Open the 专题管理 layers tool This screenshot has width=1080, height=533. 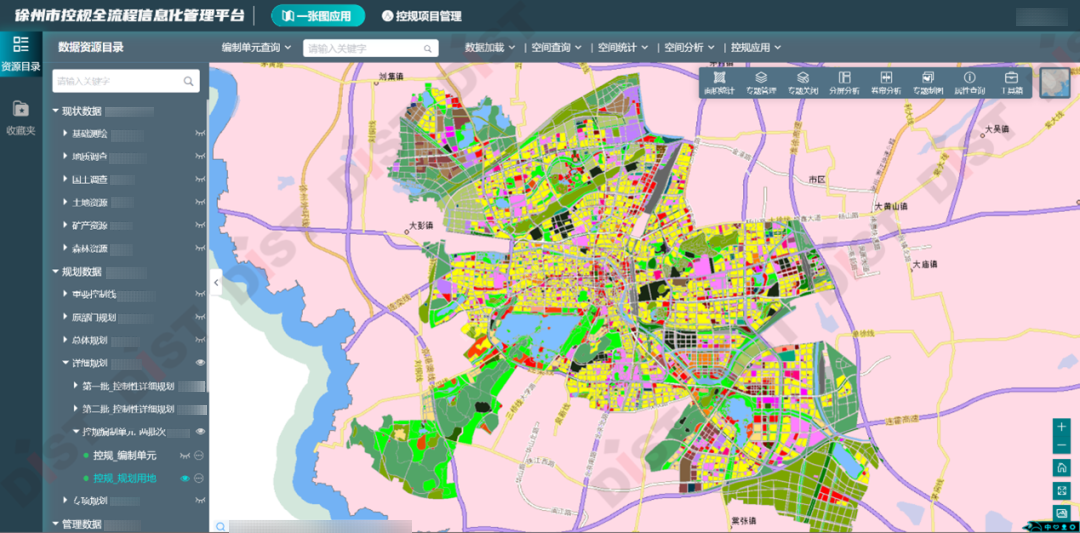point(761,83)
